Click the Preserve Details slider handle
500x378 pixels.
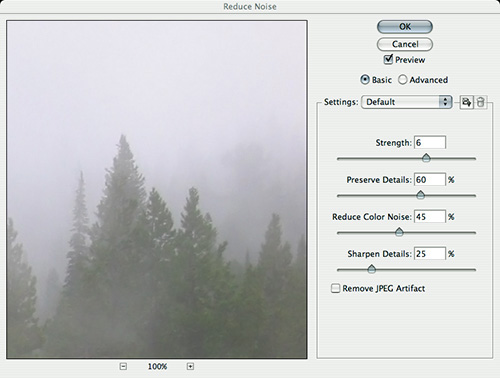(421, 195)
